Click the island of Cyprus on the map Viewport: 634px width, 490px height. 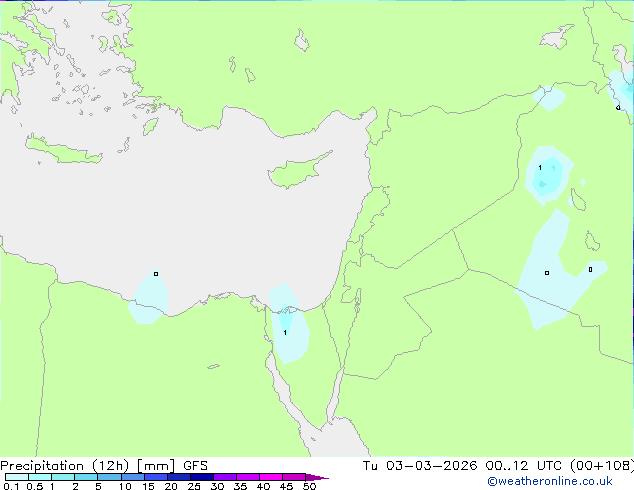297,171
